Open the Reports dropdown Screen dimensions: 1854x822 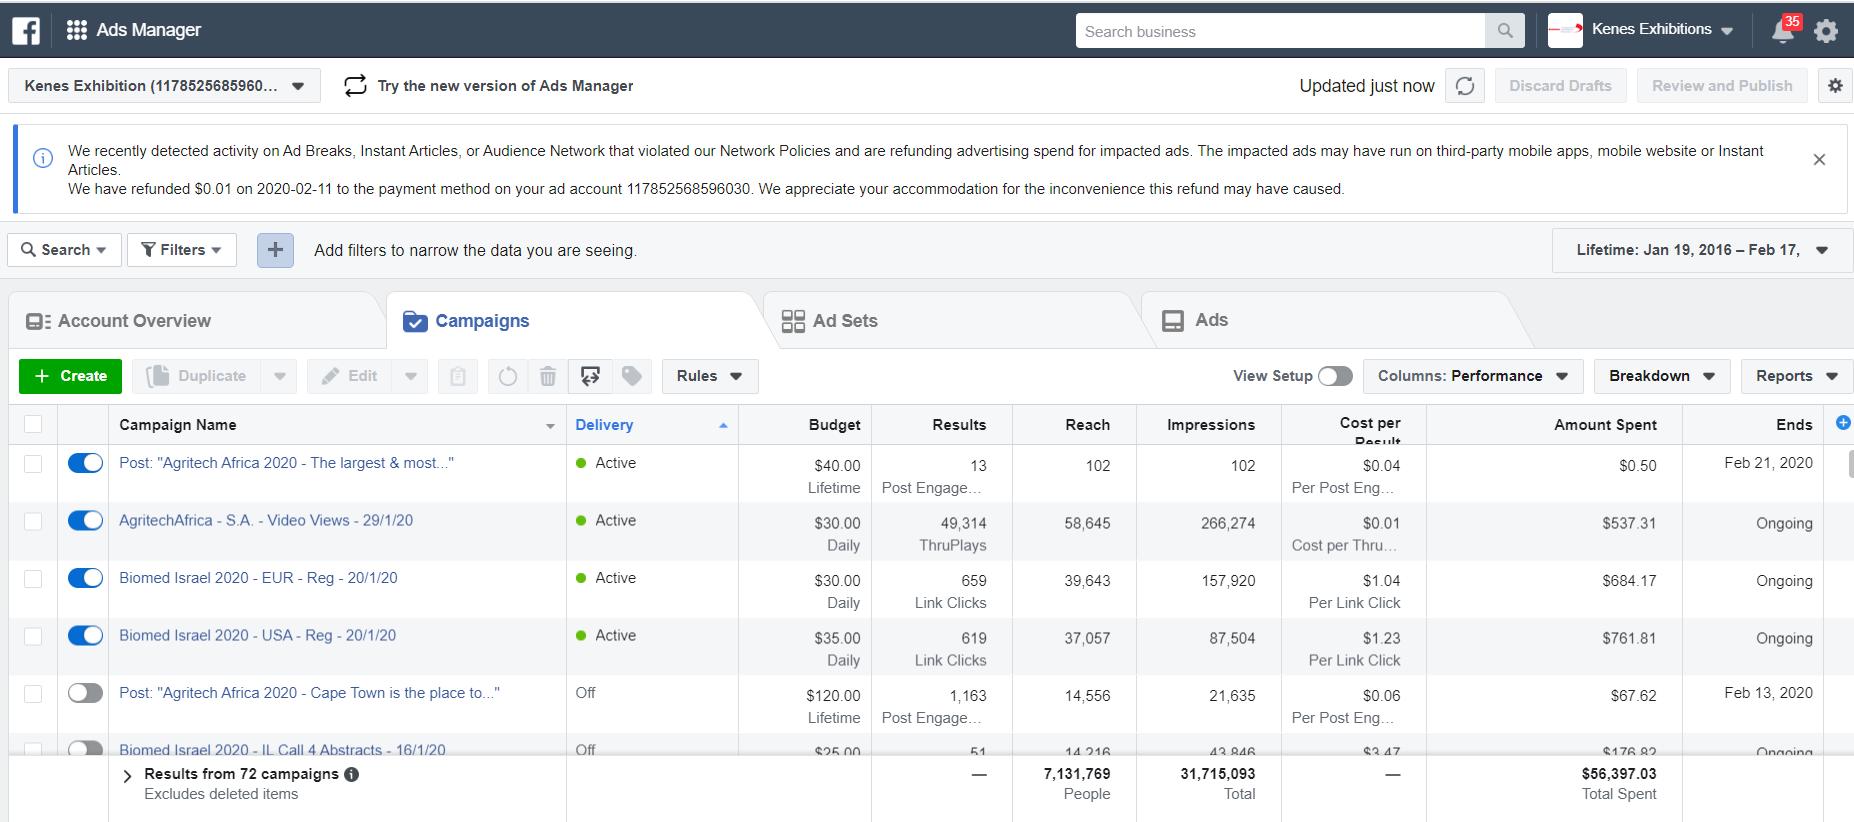tap(1797, 376)
